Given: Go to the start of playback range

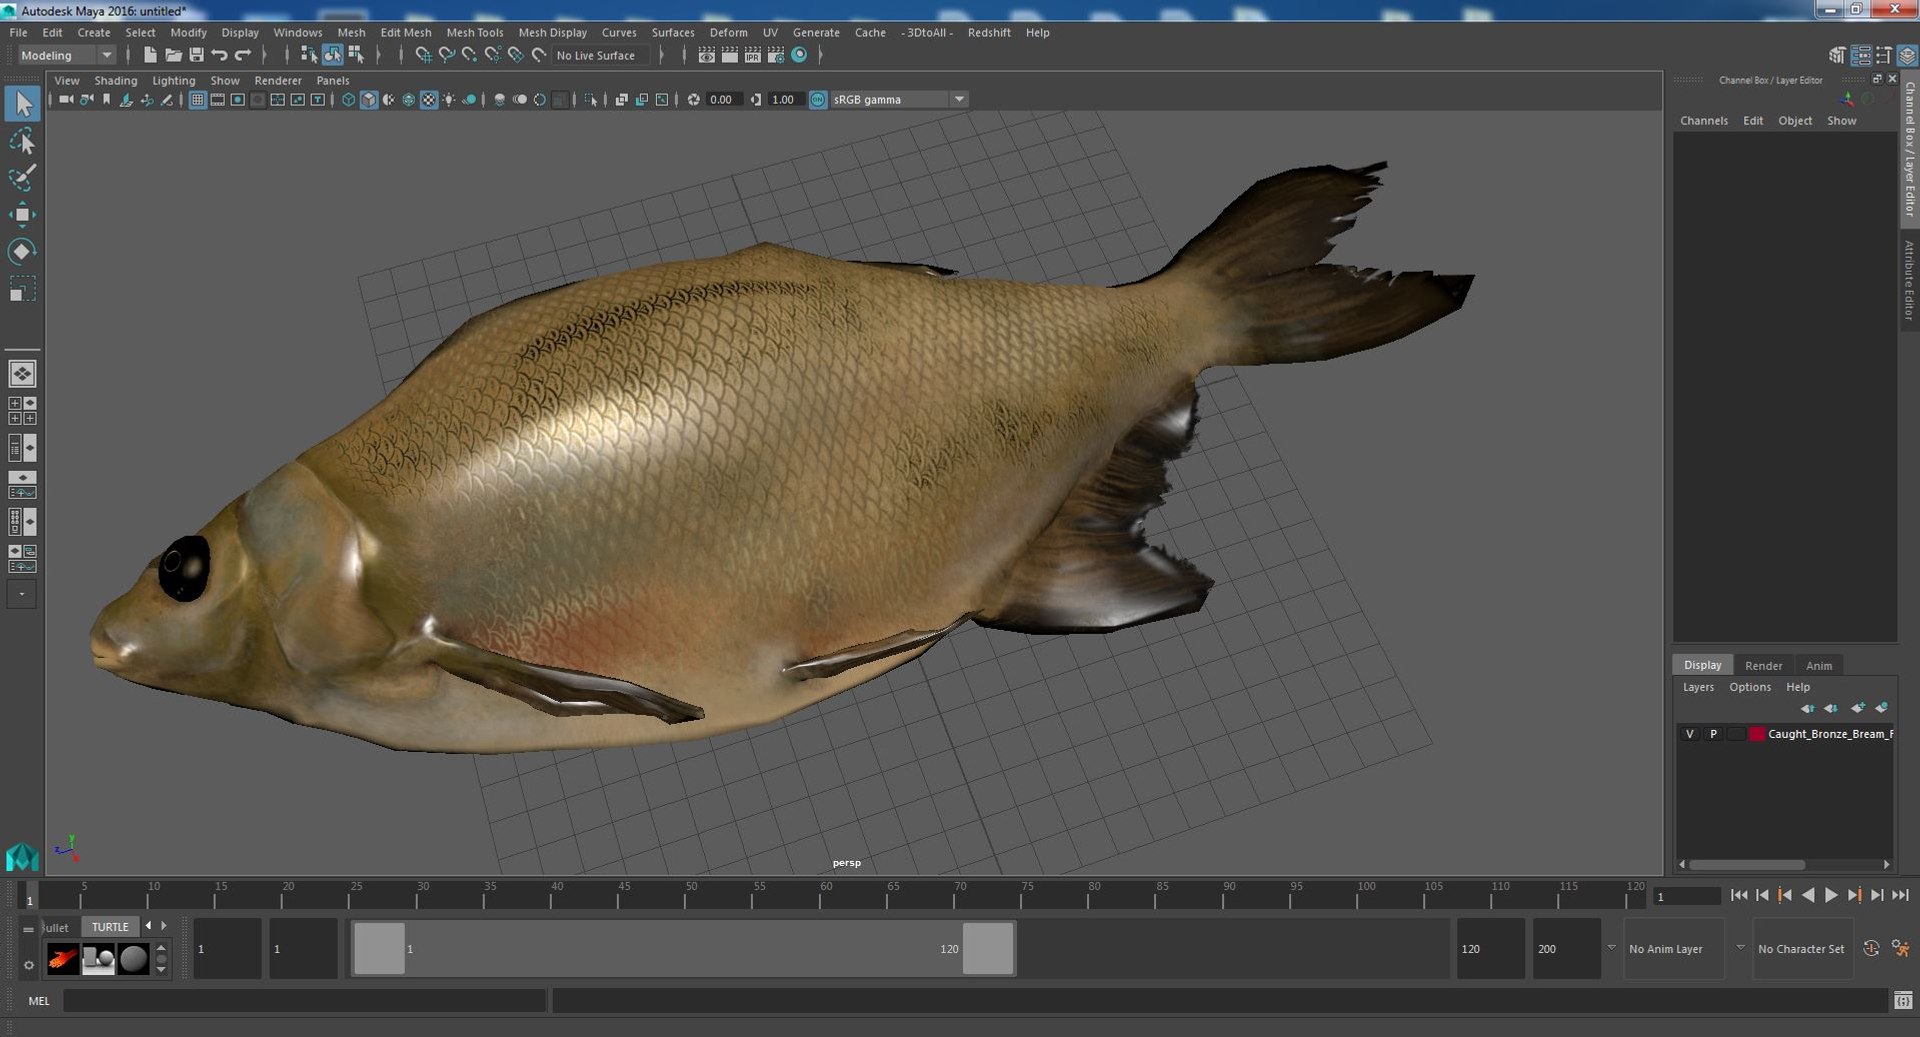Looking at the screenshot, I should (x=1739, y=895).
